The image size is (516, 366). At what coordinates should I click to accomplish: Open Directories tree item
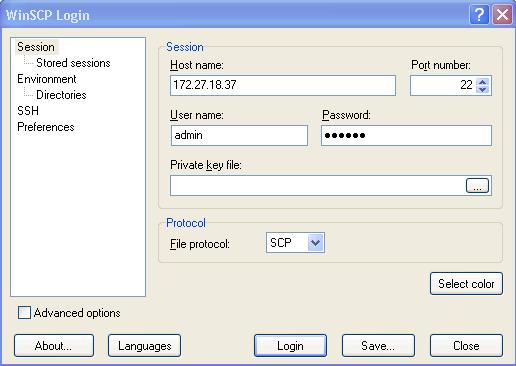coord(61,95)
